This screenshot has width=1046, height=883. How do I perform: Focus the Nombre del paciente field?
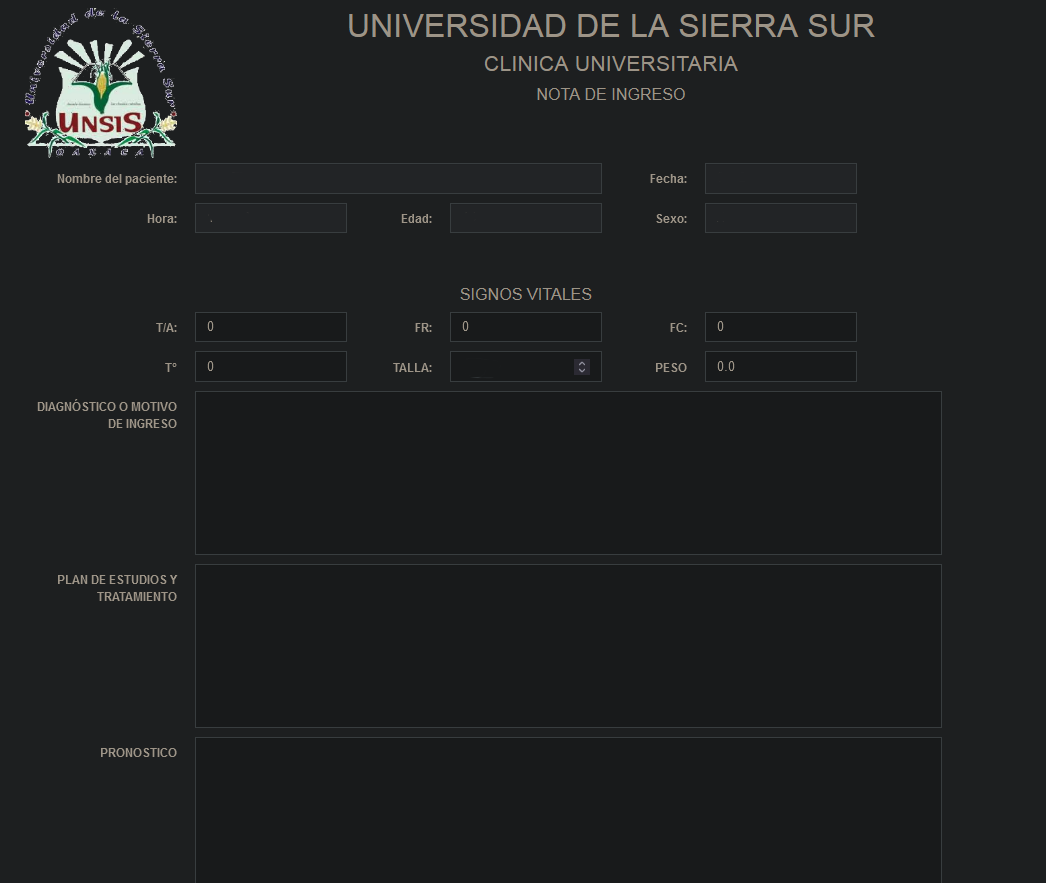tap(398, 179)
